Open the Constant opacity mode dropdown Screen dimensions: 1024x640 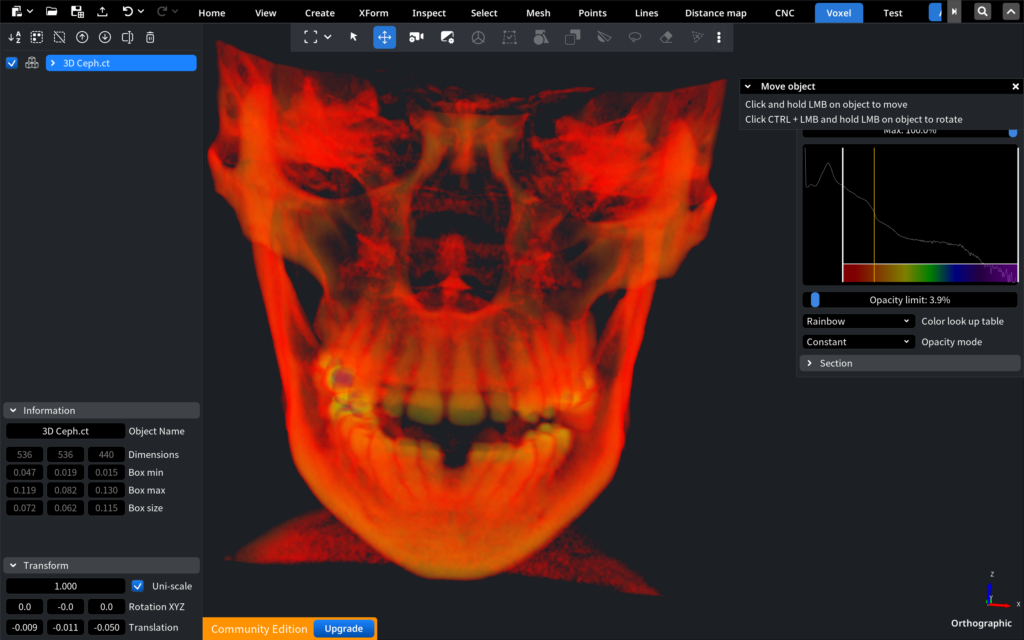coord(858,342)
